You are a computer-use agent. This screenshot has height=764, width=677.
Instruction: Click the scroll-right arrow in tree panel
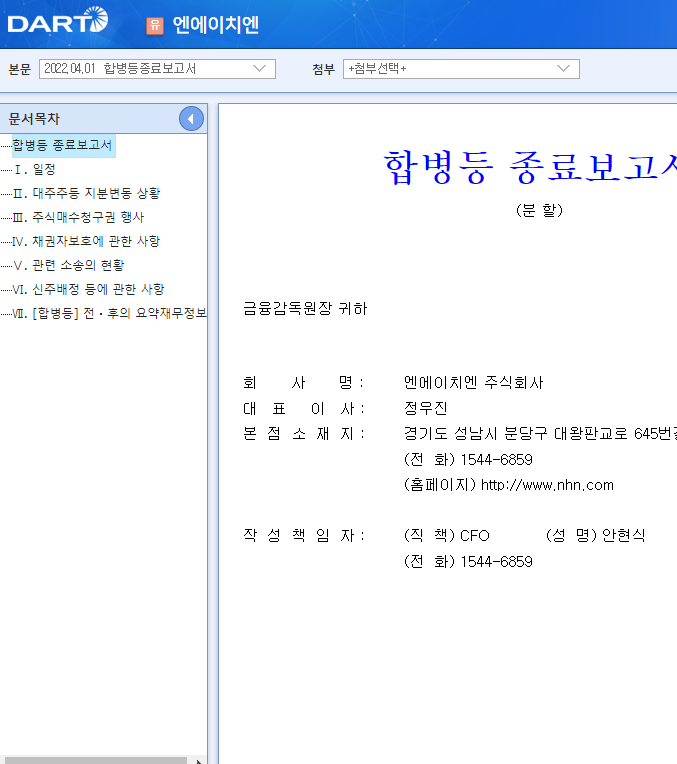(198, 761)
